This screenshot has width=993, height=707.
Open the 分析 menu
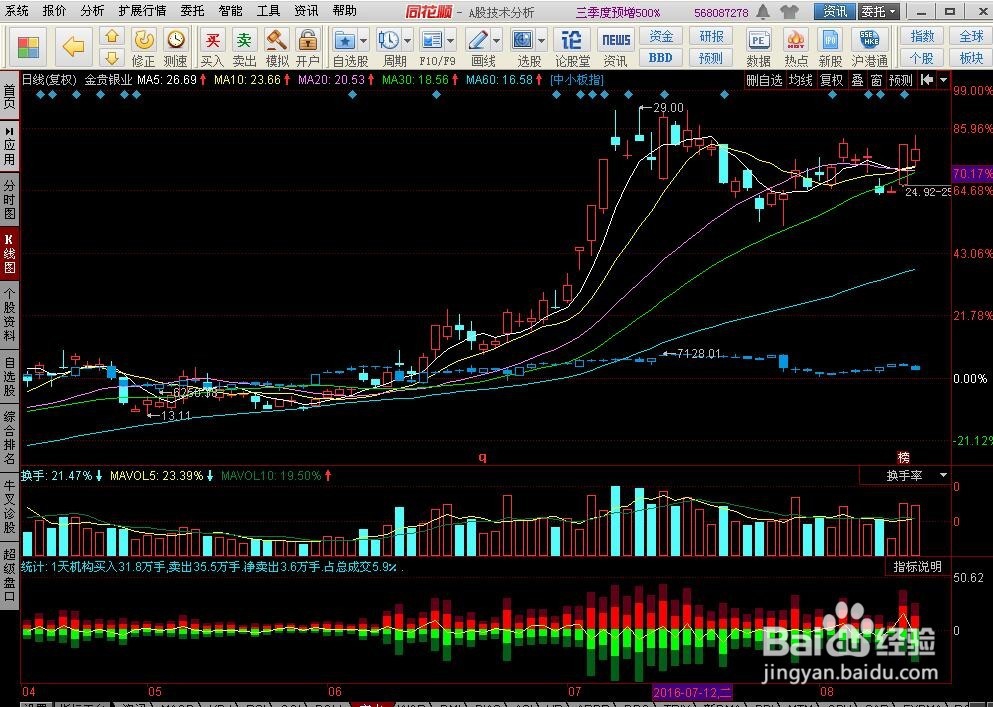92,11
